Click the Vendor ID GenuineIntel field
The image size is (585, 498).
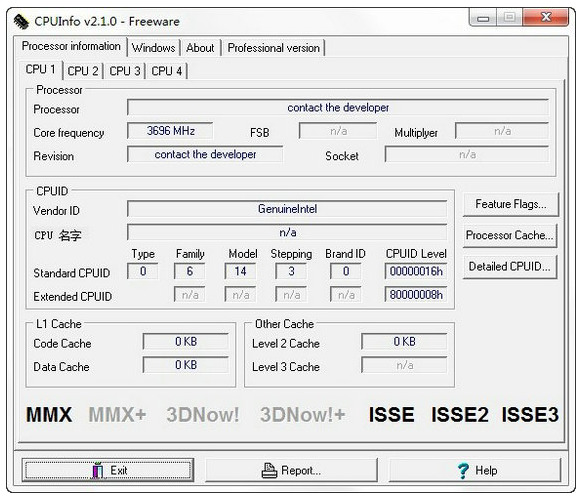pyautogui.click(x=287, y=209)
